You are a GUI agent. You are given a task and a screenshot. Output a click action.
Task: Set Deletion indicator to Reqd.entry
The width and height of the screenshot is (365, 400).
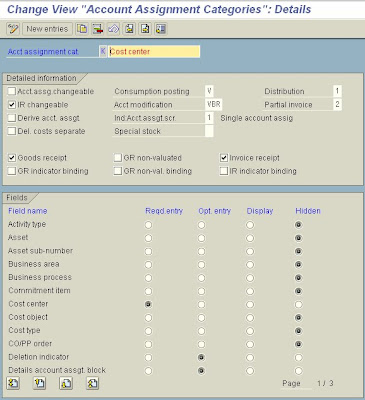[148, 357]
